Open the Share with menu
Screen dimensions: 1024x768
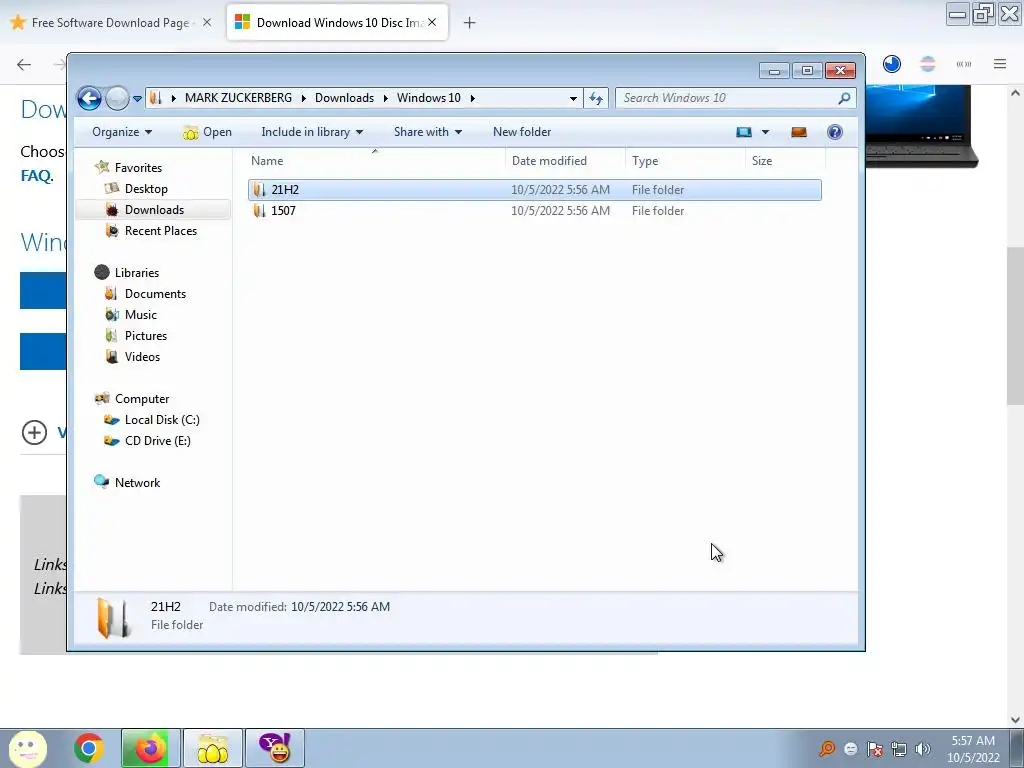pyautogui.click(x=428, y=132)
